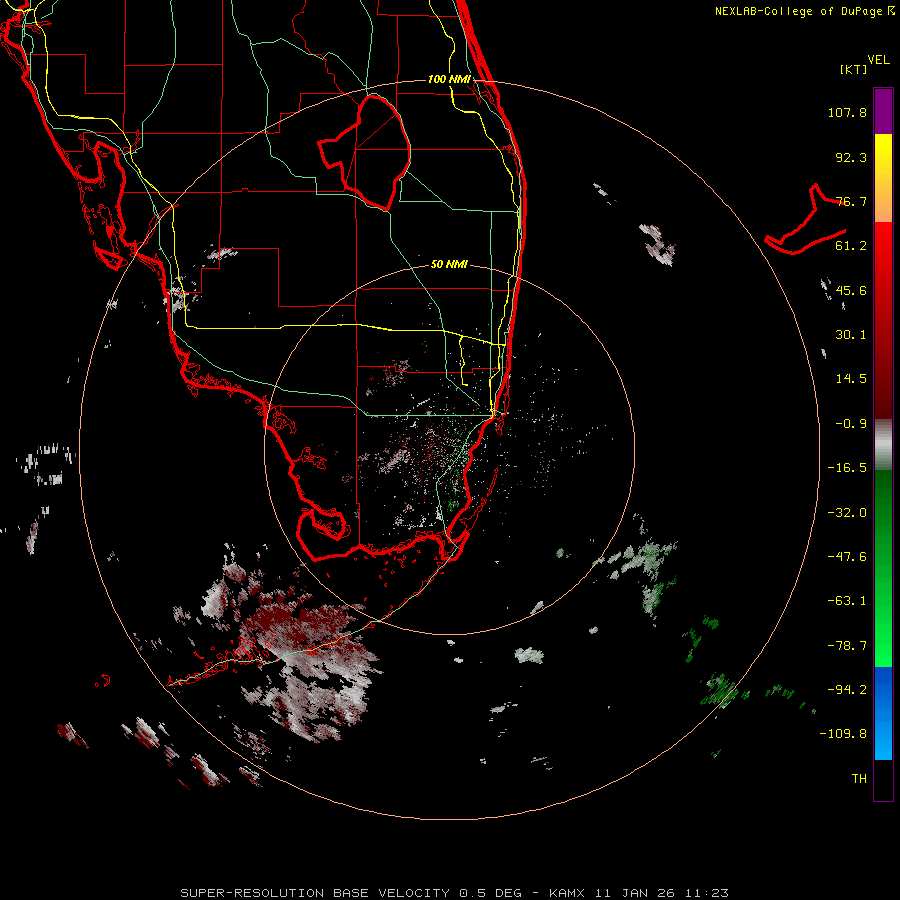Click the [KT] units label
This screenshot has width=900, height=900.
click(x=854, y=69)
